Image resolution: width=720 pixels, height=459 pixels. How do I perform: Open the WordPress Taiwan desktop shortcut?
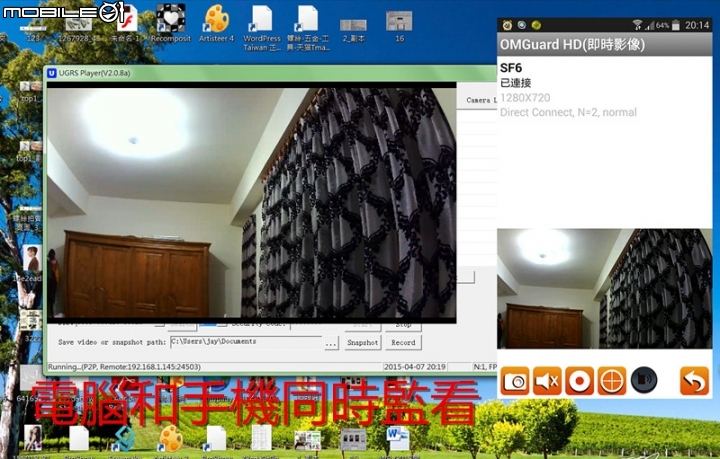(x=262, y=28)
